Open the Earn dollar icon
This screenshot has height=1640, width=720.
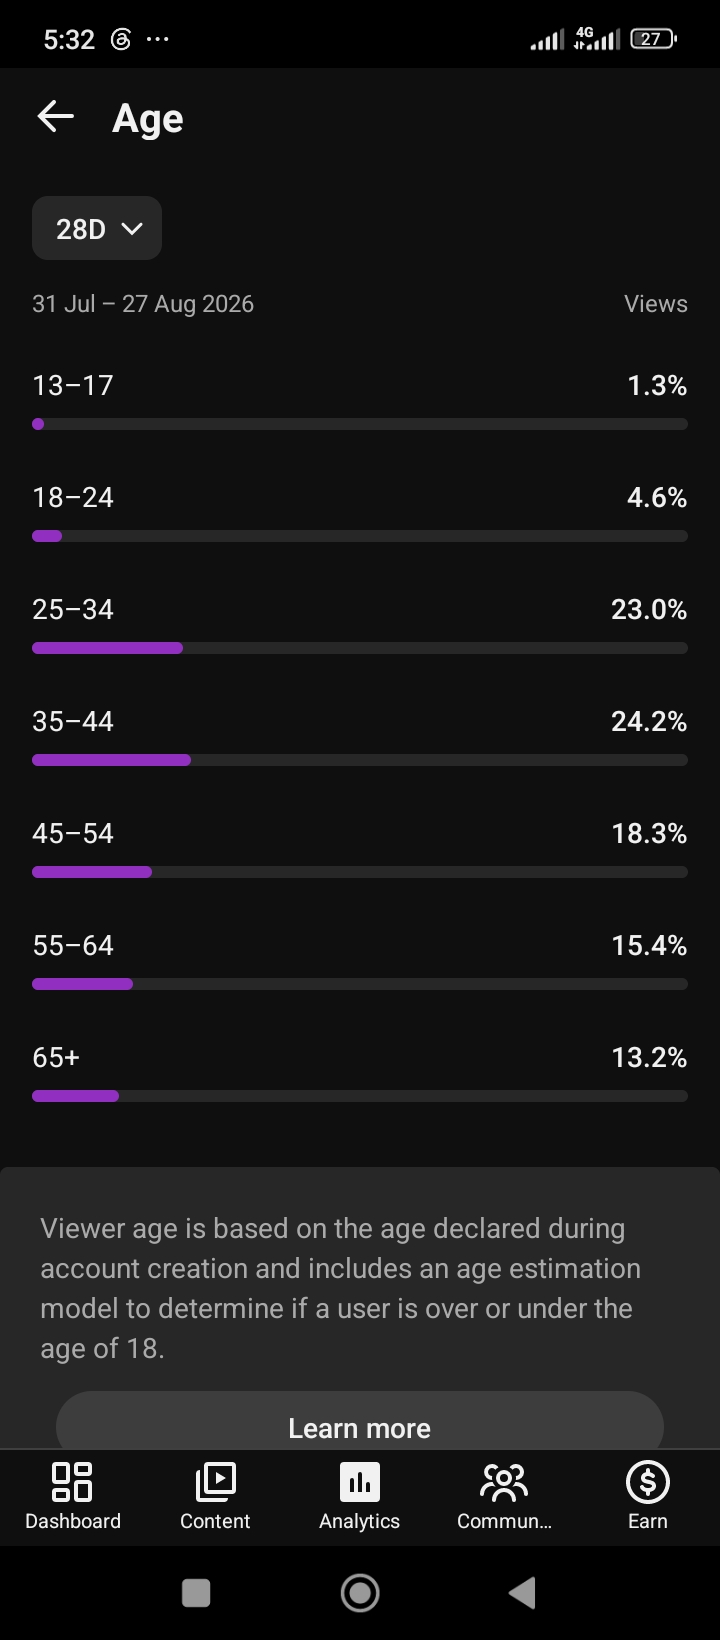647,1481
